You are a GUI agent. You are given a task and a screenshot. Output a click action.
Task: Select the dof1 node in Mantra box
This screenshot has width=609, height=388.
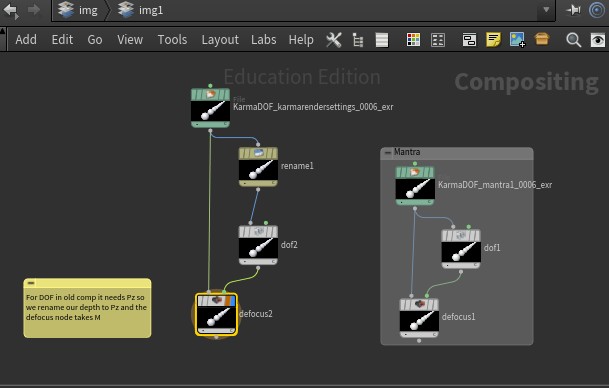coord(461,249)
